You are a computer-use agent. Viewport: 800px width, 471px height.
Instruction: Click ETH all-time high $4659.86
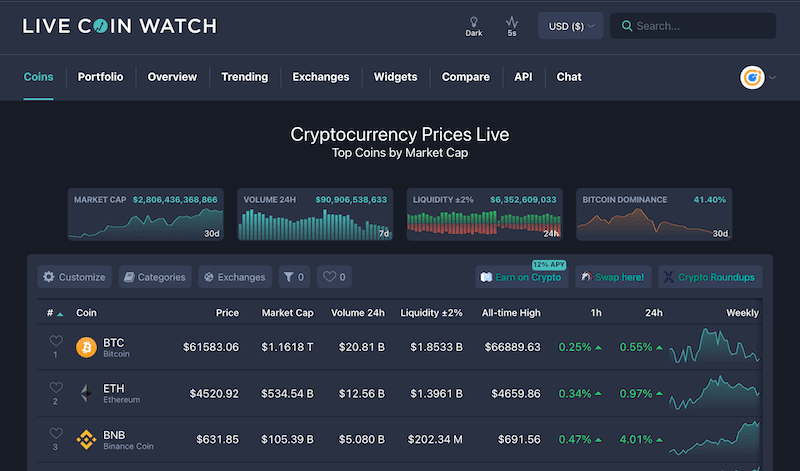click(515, 393)
